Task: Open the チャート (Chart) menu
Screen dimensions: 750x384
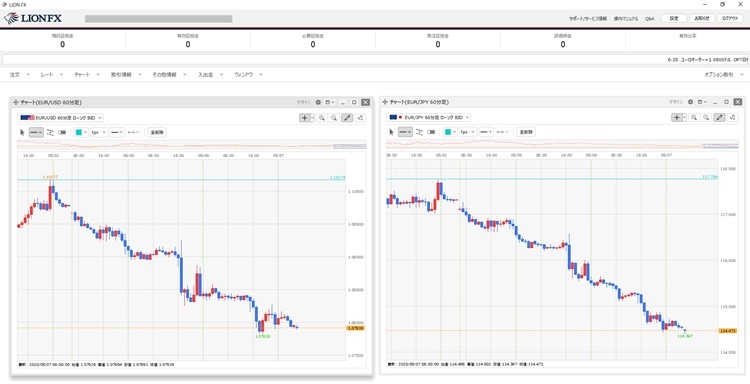Action: (x=87, y=75)
